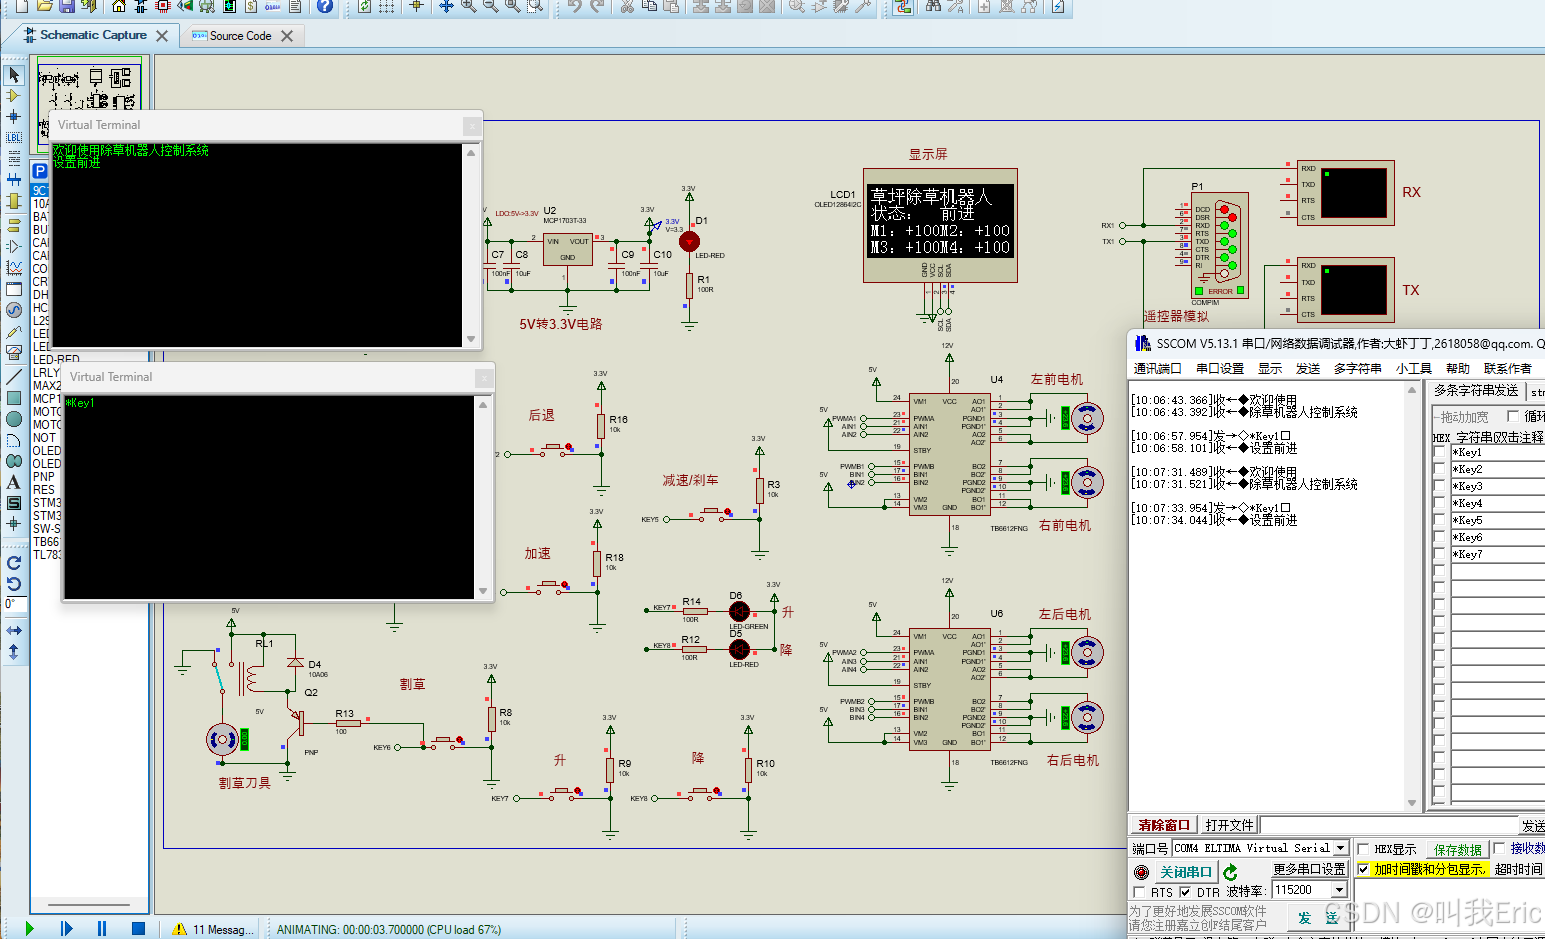The height and width of the screenshot is (939, 1545).
Task: Click the 打开文件 button
Action: (x=1229, y=825)
